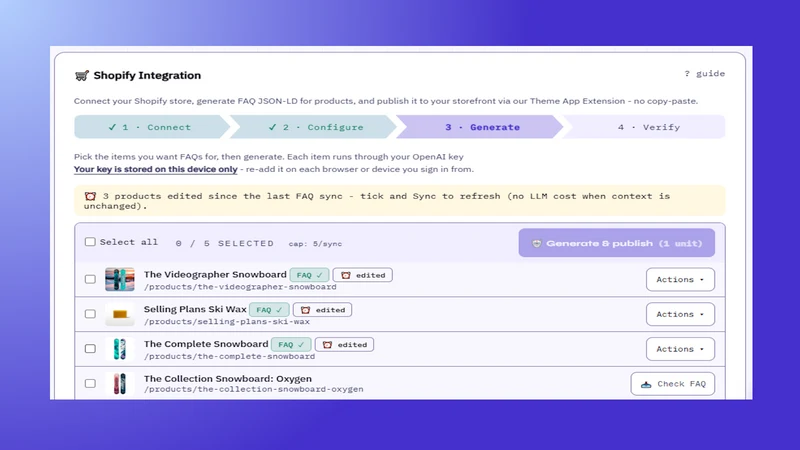
Task: Click the 'cap: 5/sync' label
Action: [315, 244]
